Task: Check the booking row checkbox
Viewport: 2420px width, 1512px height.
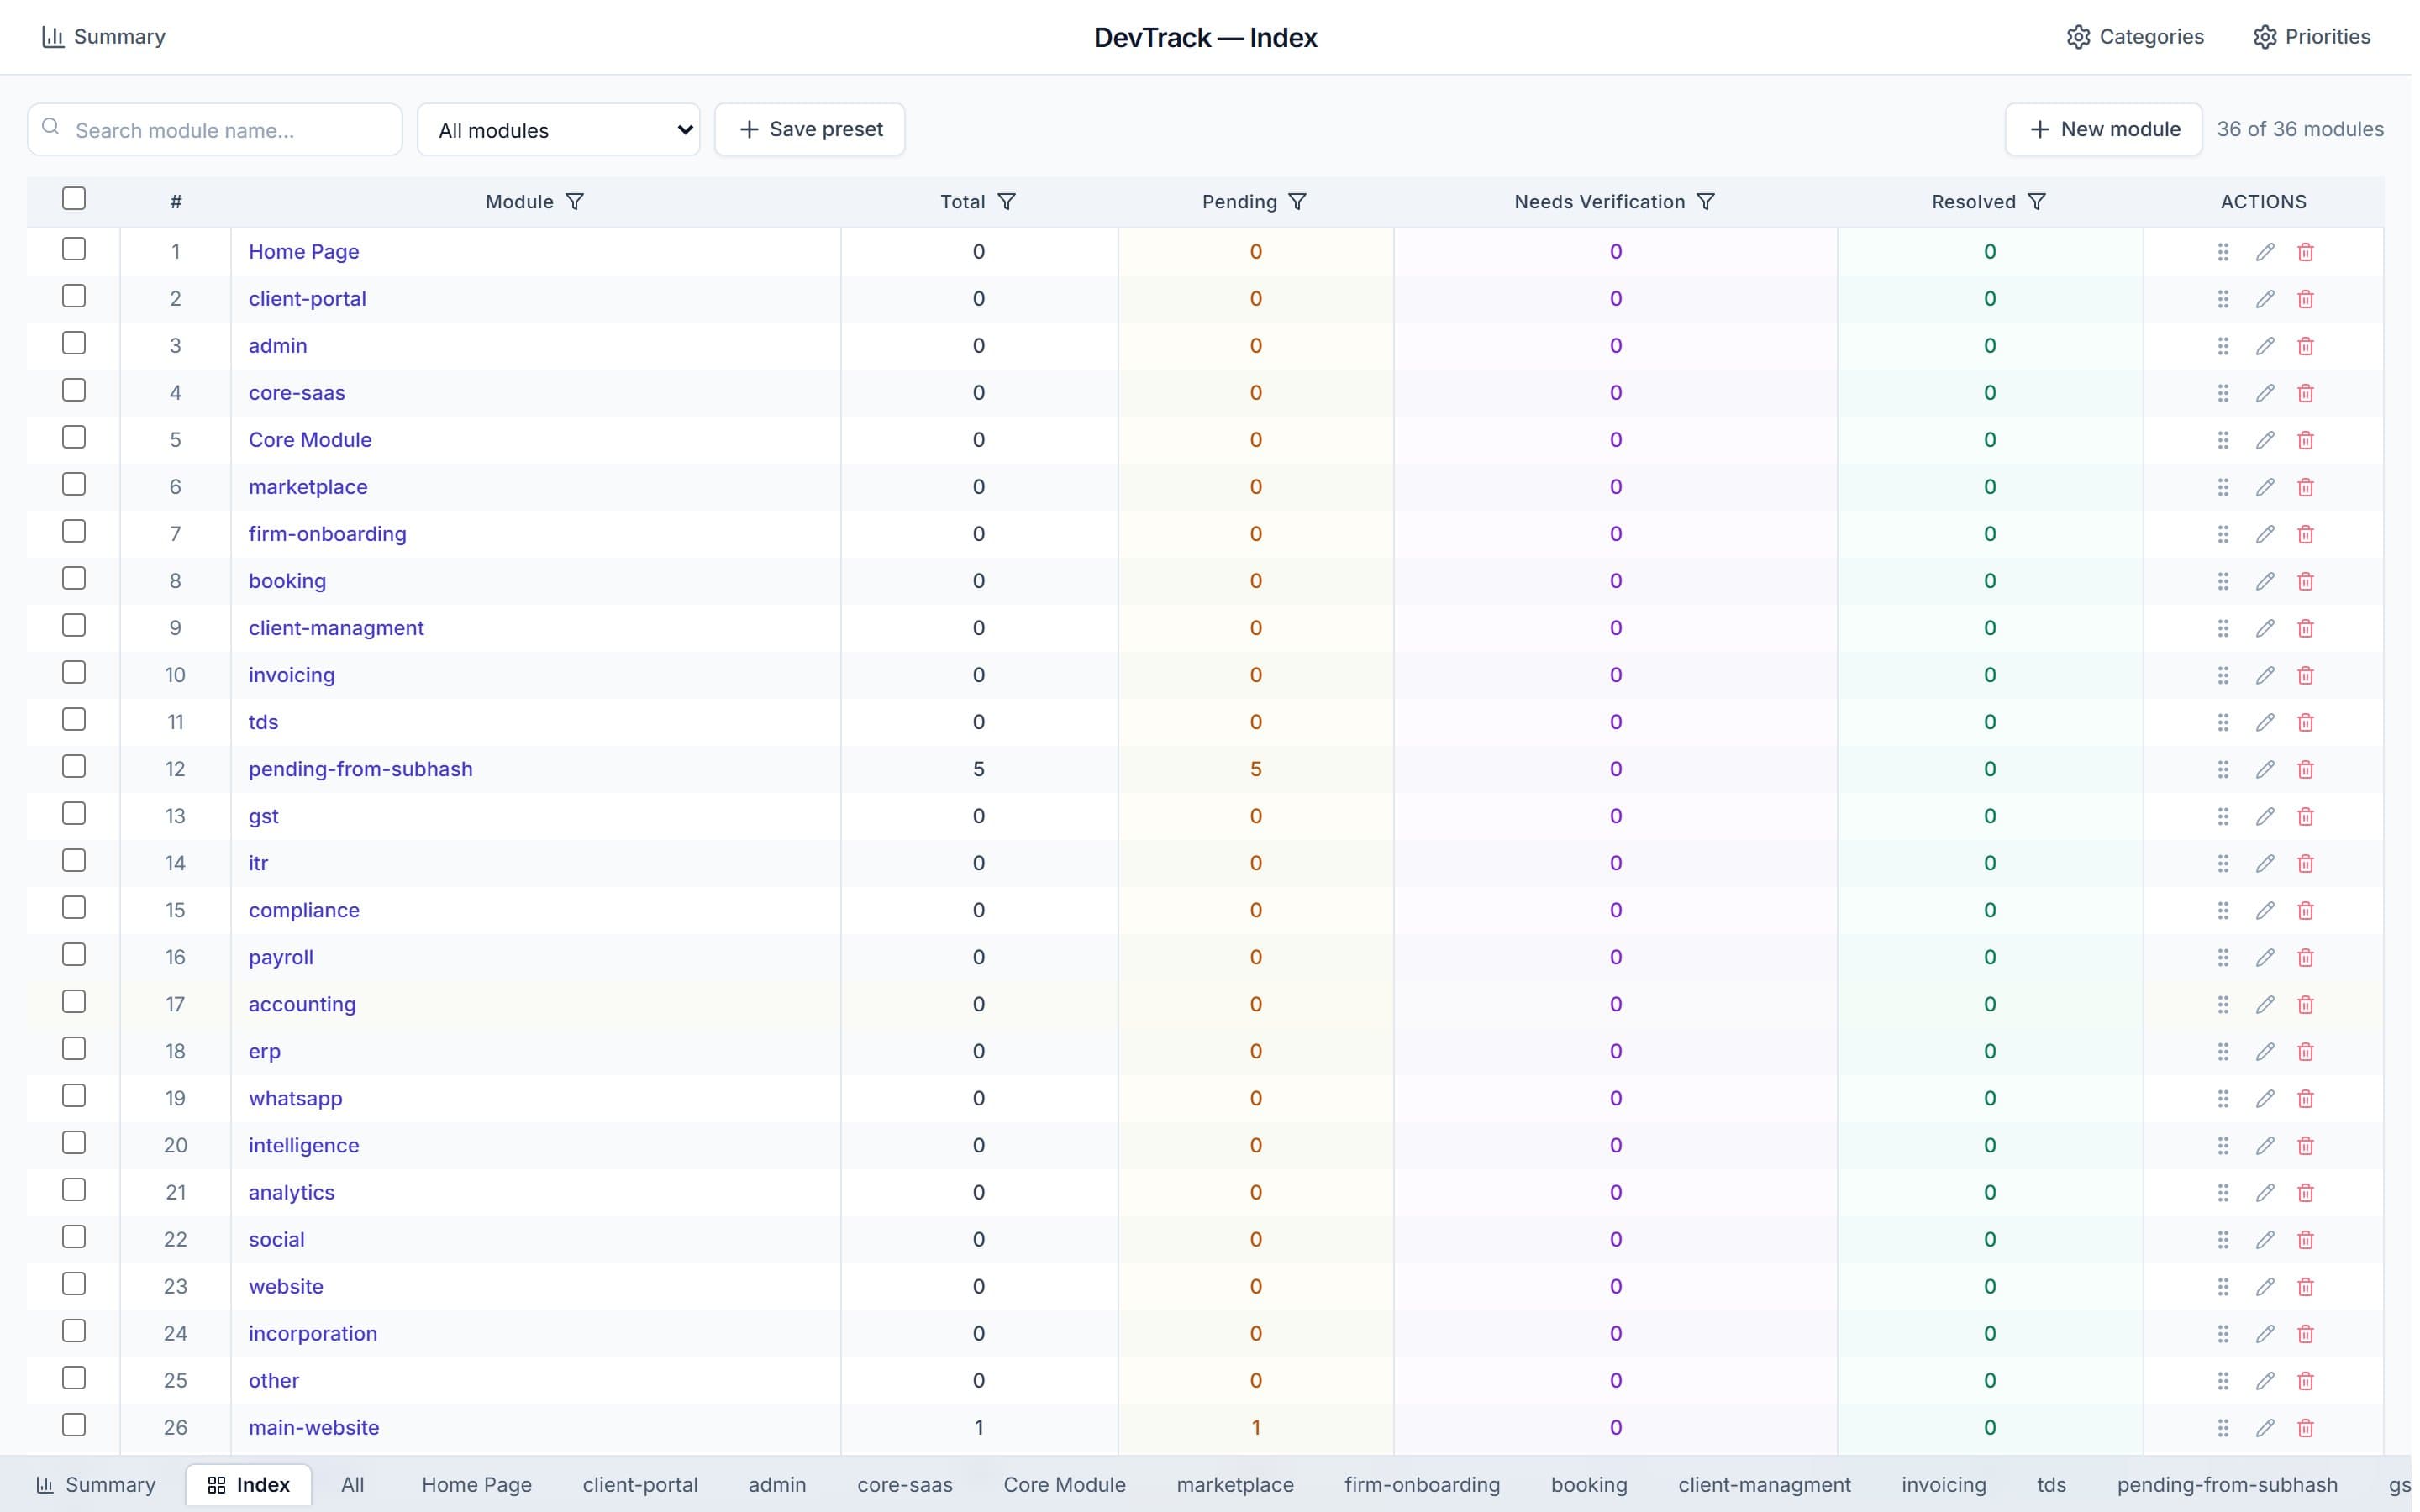Action: 74,578
